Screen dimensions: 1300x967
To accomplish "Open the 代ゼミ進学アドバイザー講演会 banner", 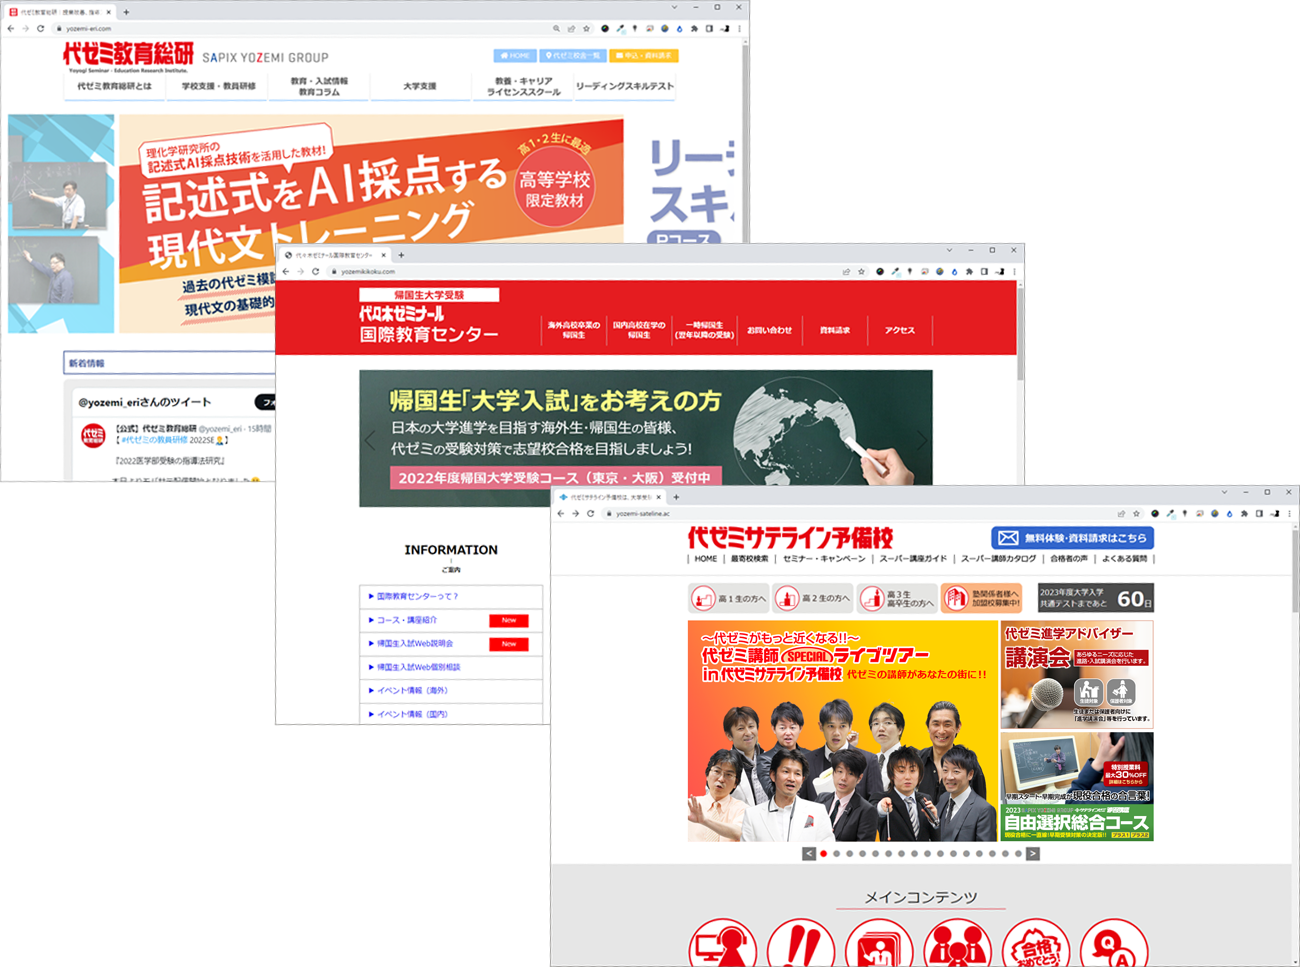I will pyautogui.click(x=1077, y=674).
